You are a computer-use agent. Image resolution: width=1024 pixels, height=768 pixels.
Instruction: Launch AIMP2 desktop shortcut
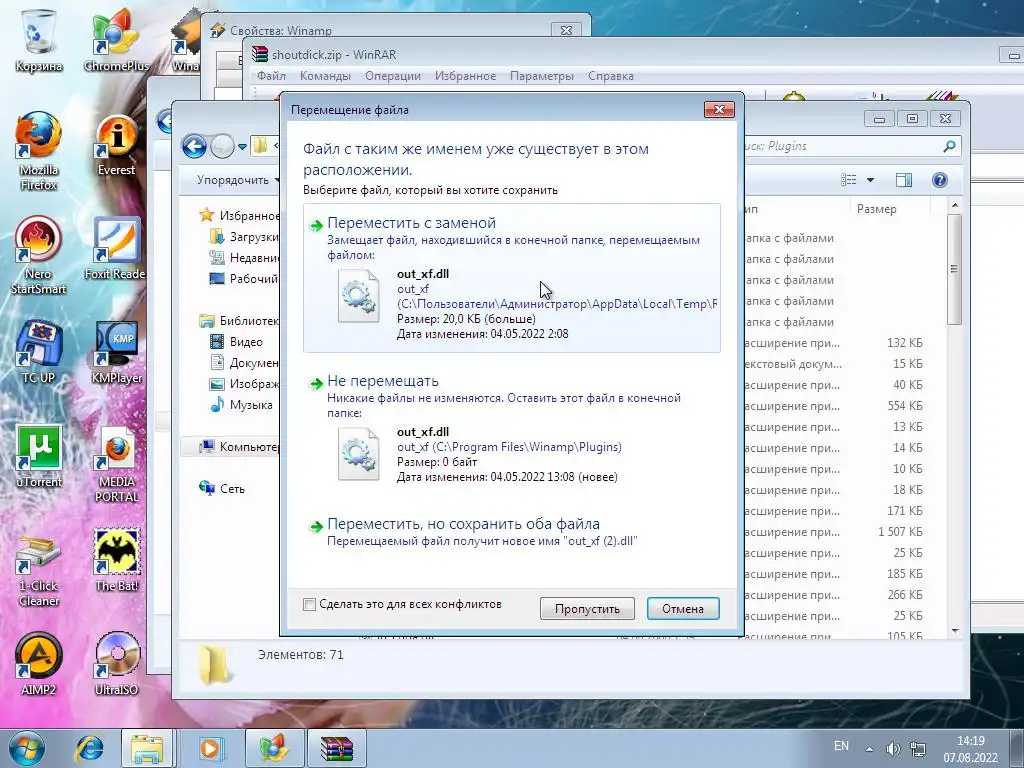pos(39,664)
